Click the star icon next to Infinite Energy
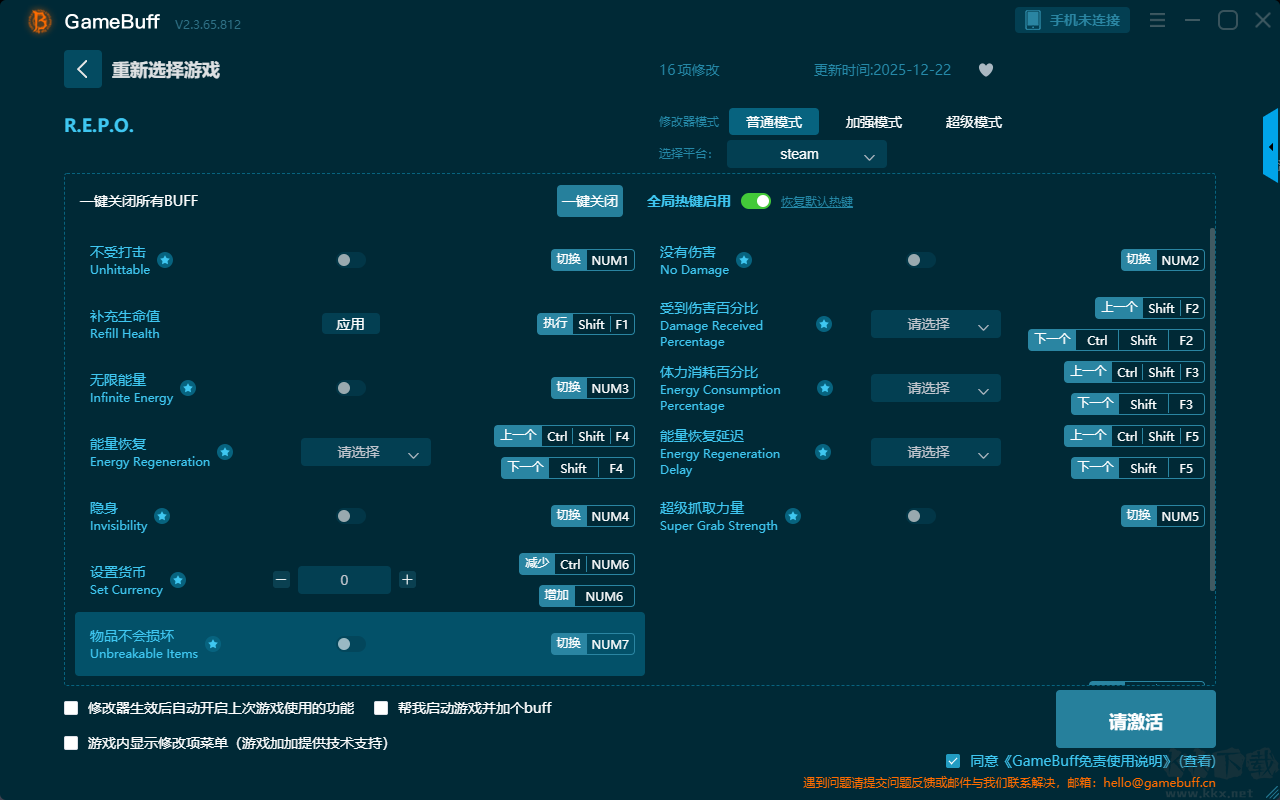 (x=187, y=388)
